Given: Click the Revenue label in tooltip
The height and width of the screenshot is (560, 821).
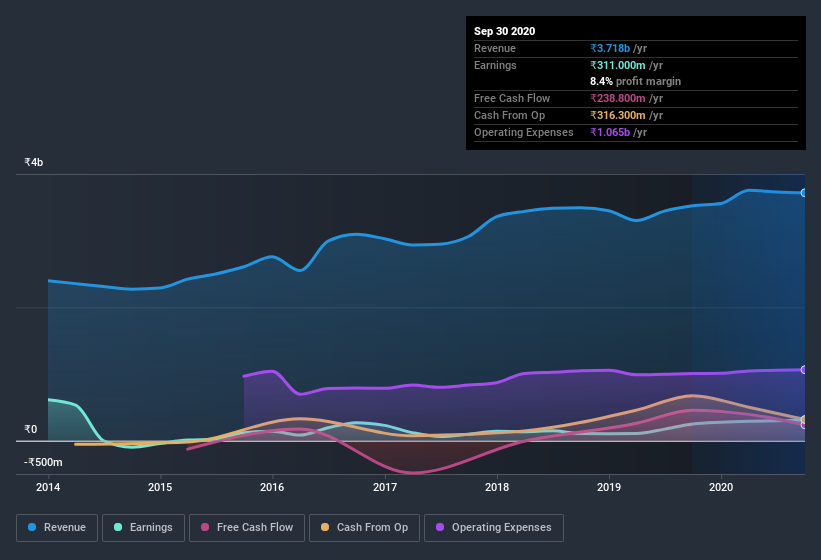Looking at the screenshot, I should (495, 48).
